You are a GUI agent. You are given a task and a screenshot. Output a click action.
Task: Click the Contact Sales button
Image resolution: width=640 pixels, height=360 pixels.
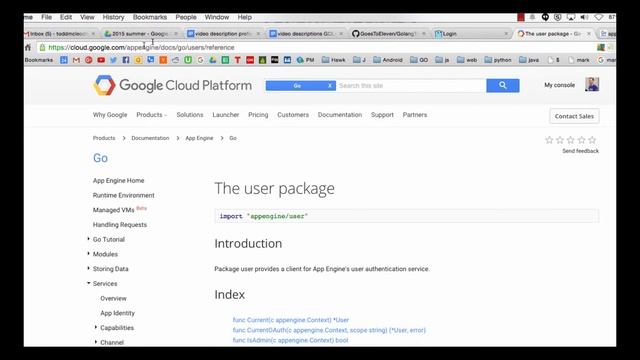tap(574, 116)
